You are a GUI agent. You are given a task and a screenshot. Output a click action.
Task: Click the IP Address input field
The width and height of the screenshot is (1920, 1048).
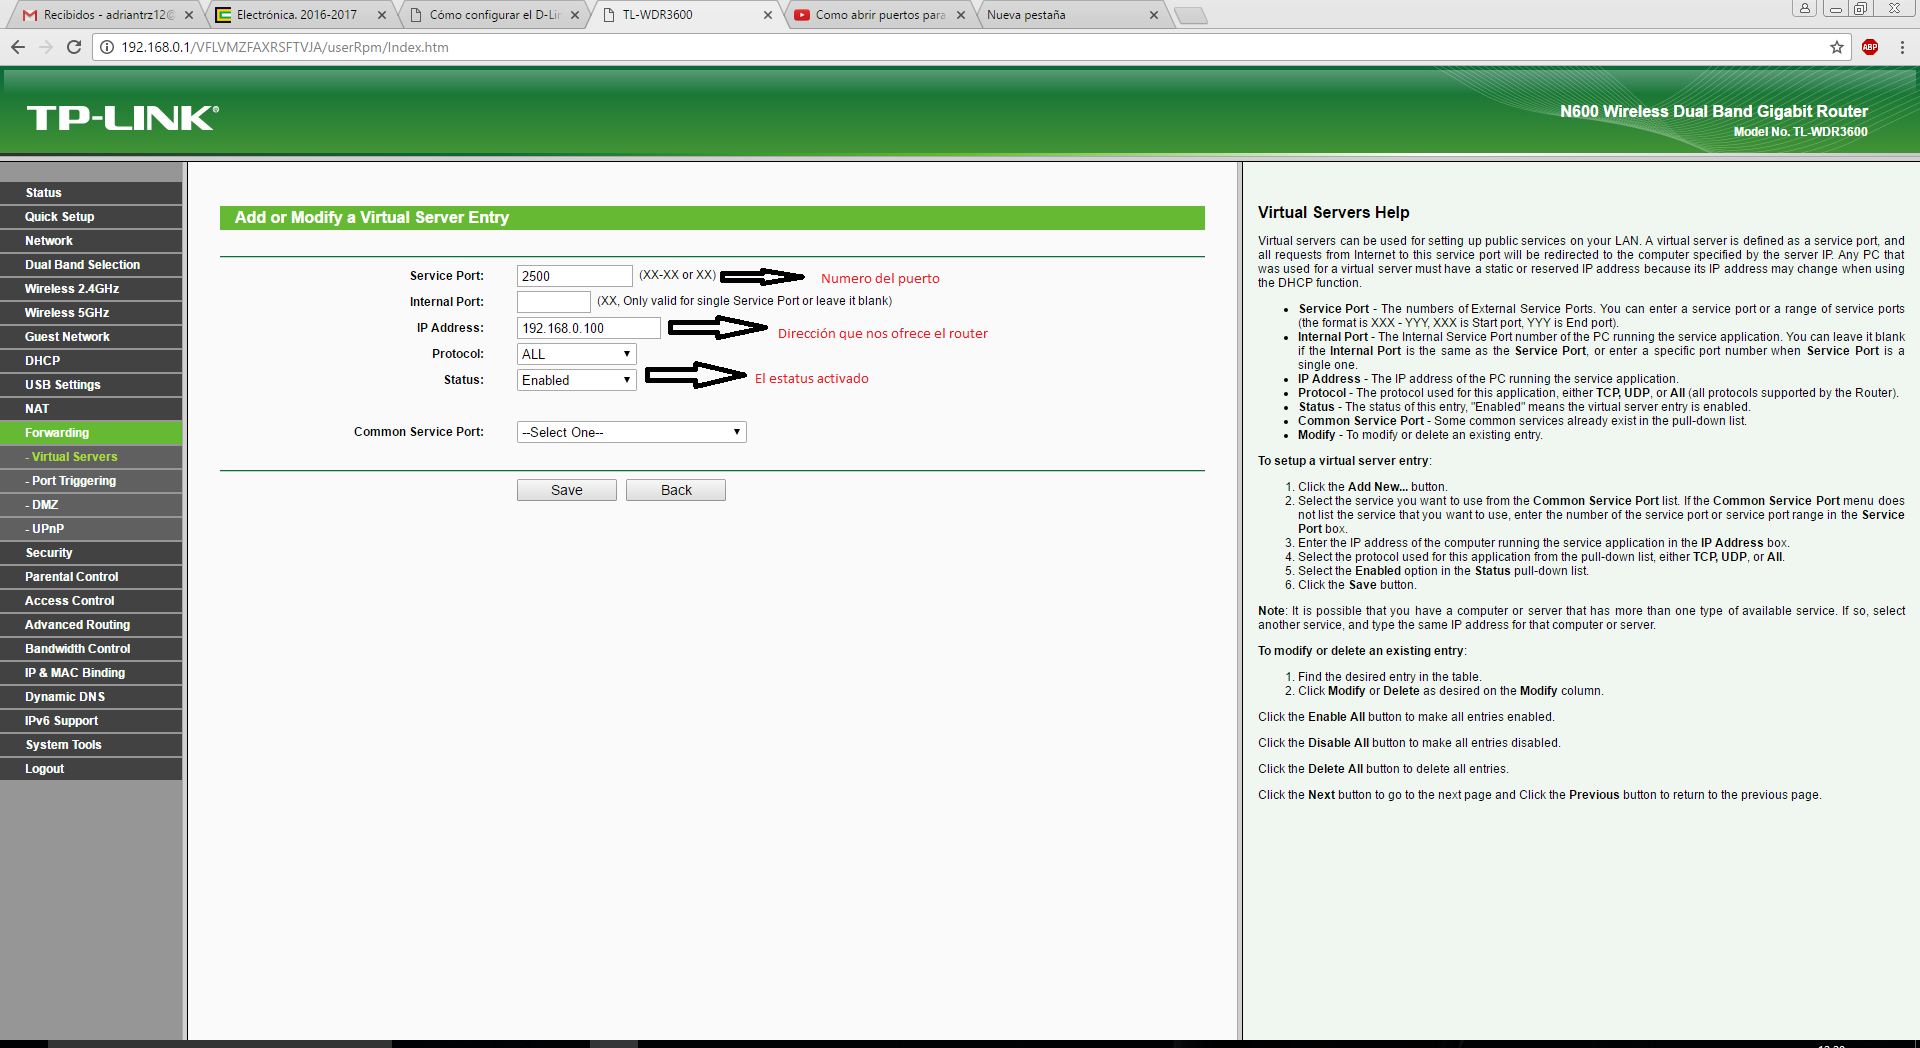588,328
